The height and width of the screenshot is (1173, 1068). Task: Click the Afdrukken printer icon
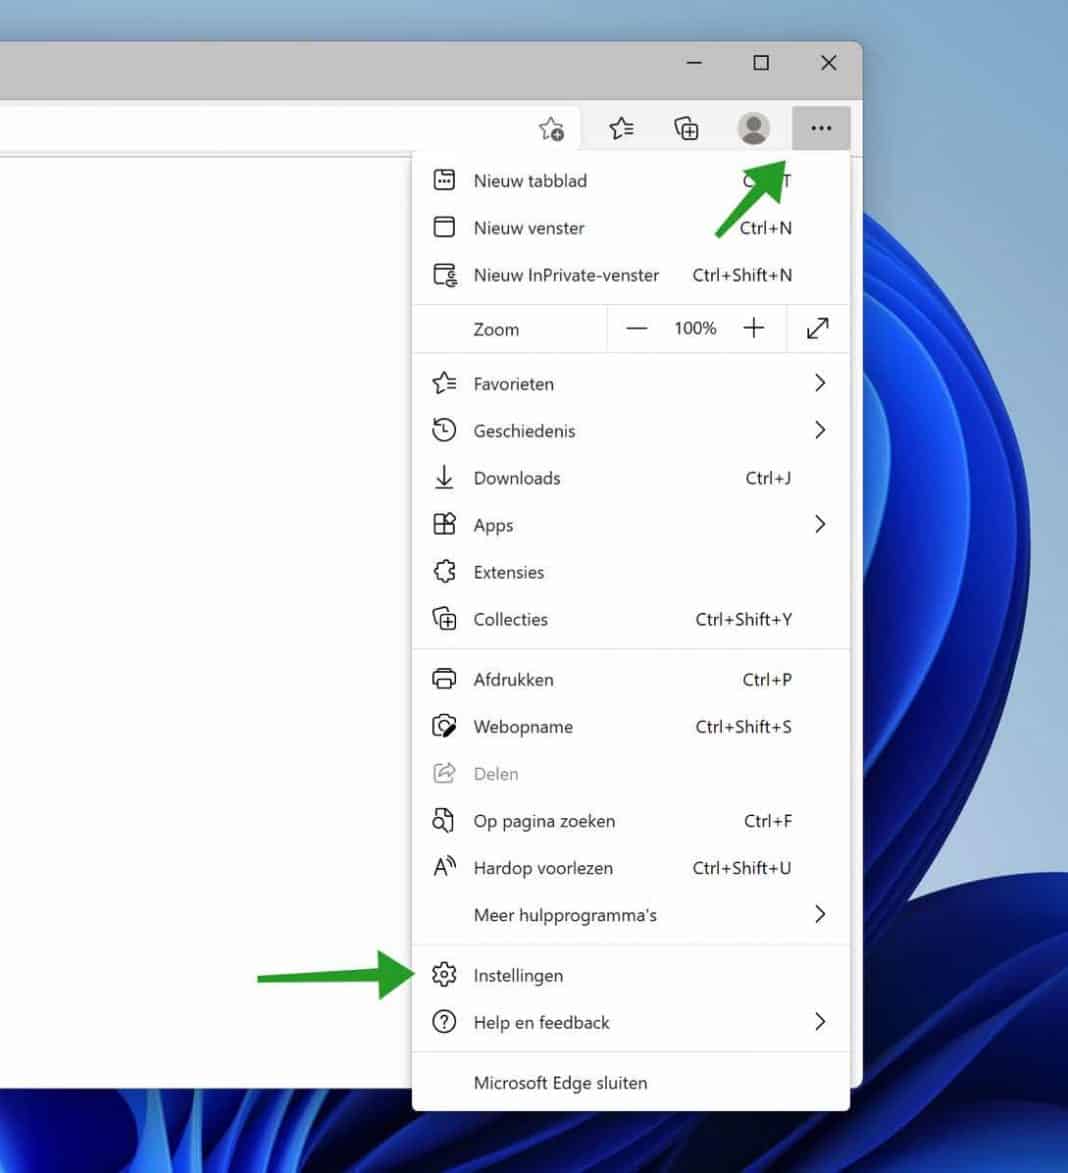[x=444, y=679]
